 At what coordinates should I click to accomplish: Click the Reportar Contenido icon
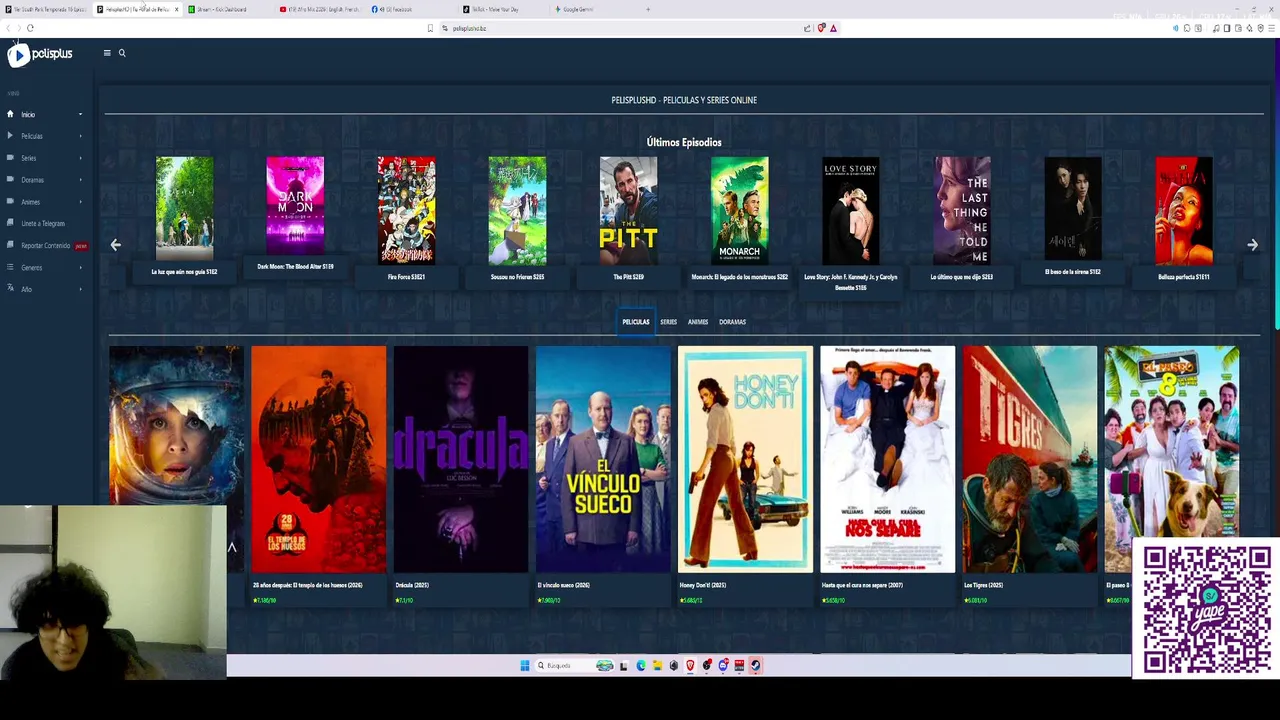point(10,245)
